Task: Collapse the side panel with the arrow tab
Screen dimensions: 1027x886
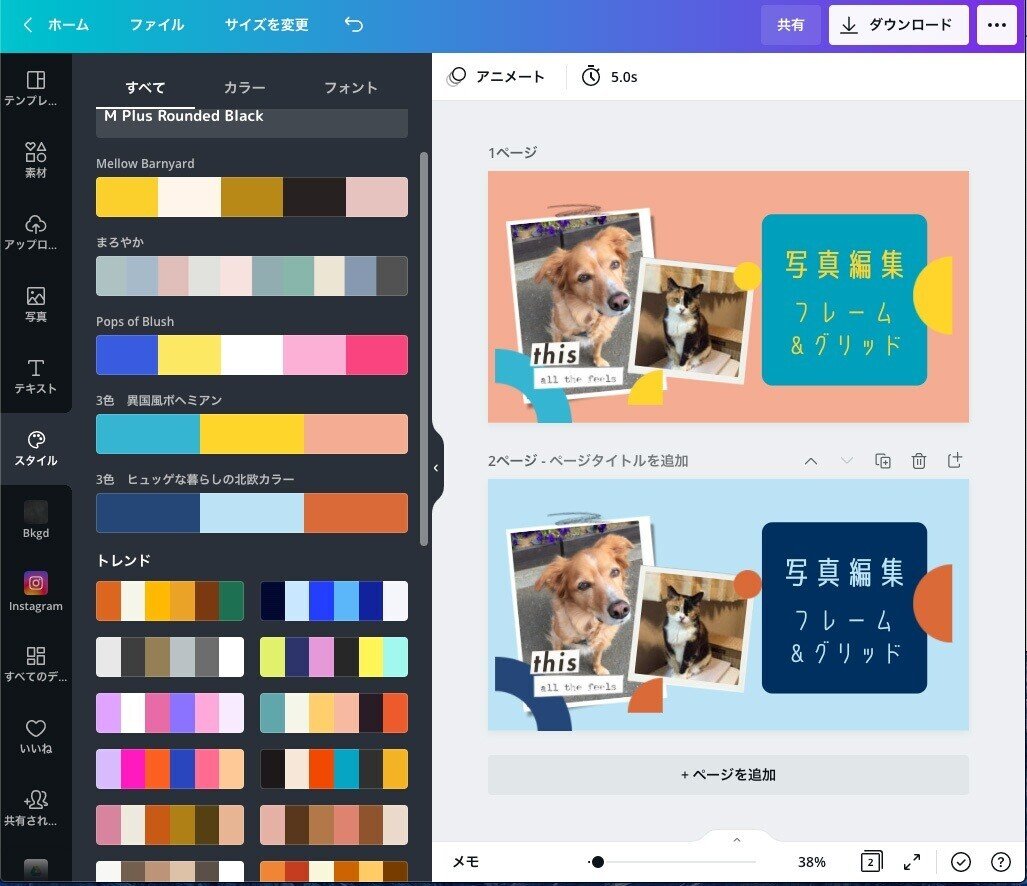Action: point(435,467)
